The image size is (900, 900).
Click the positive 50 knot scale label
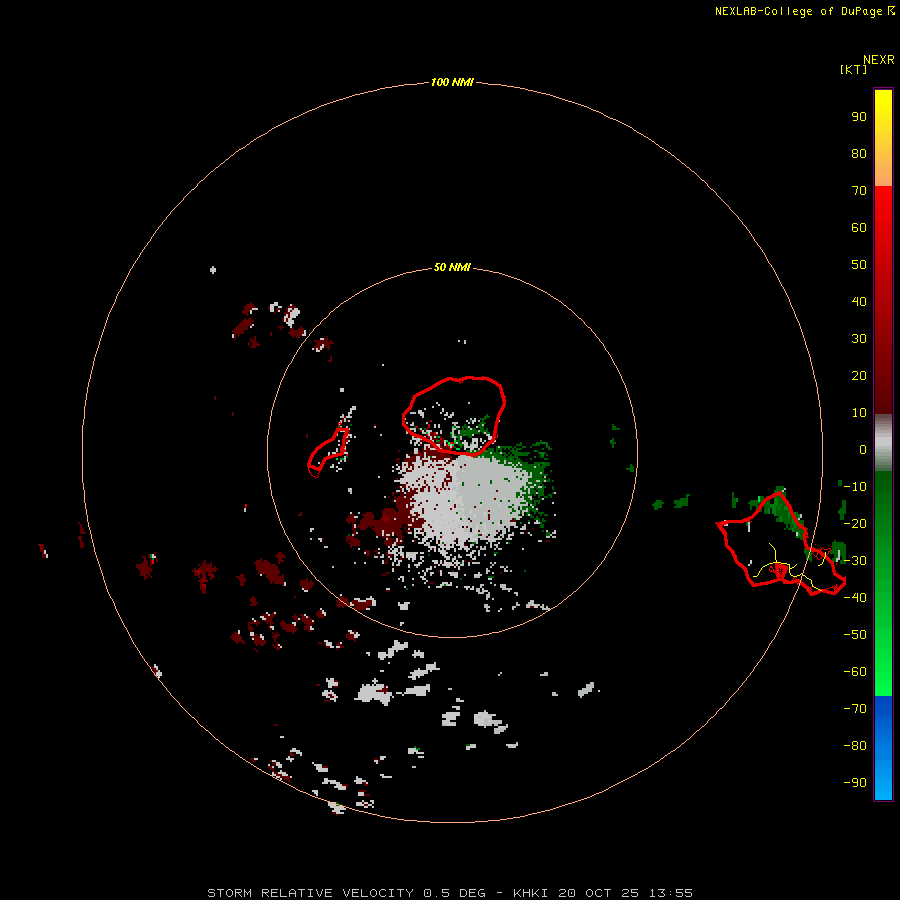coord(859,265)
